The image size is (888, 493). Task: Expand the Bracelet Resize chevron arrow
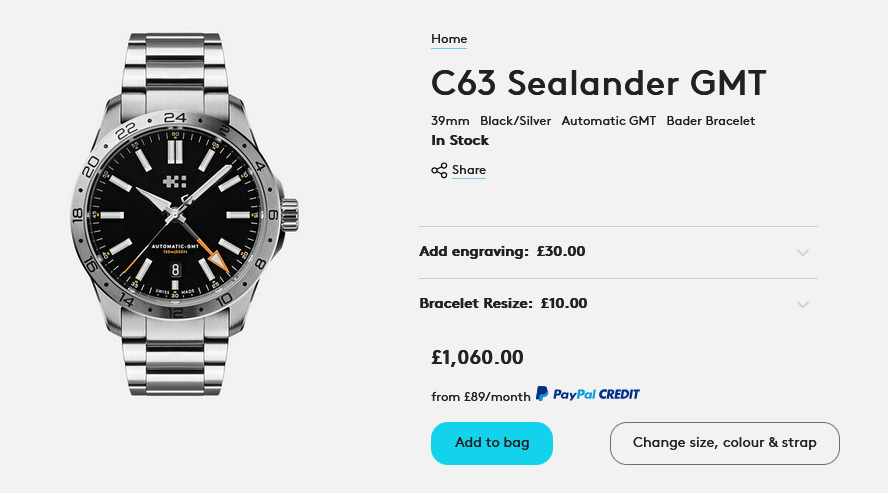[802, 305]
